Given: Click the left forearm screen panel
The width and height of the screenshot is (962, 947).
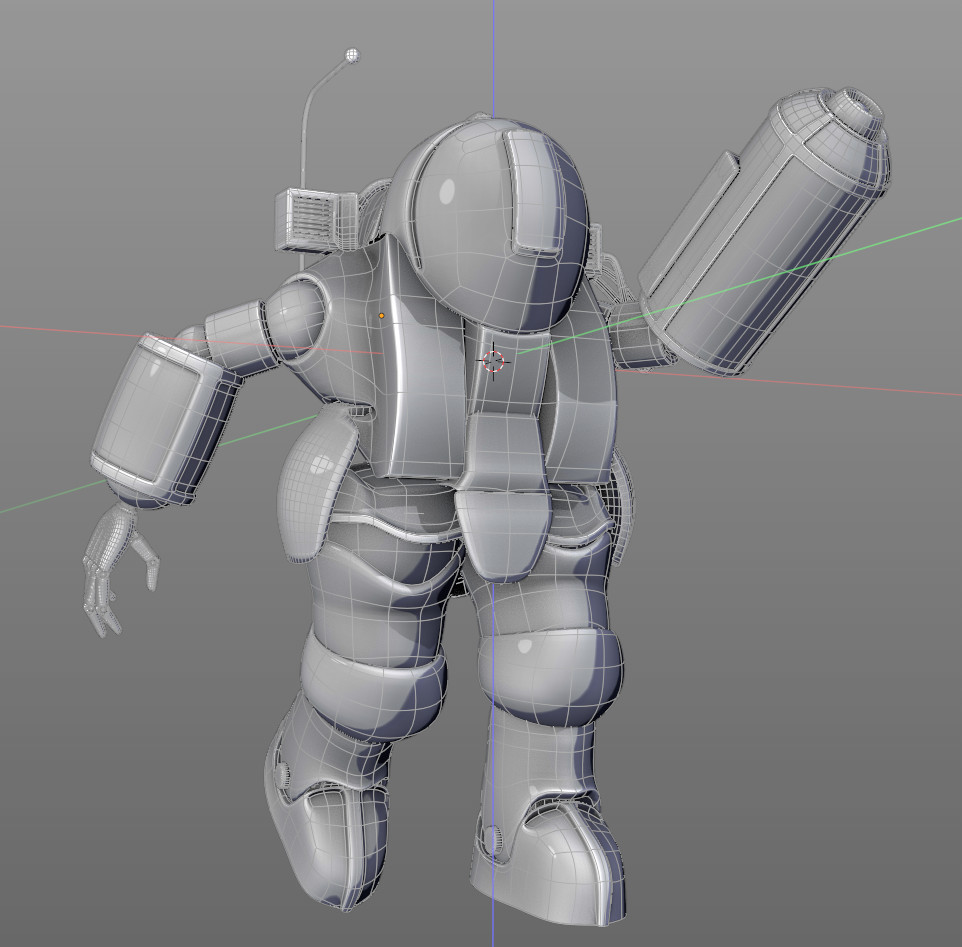Looking at the screenshot, I should (x=155, y=415).
